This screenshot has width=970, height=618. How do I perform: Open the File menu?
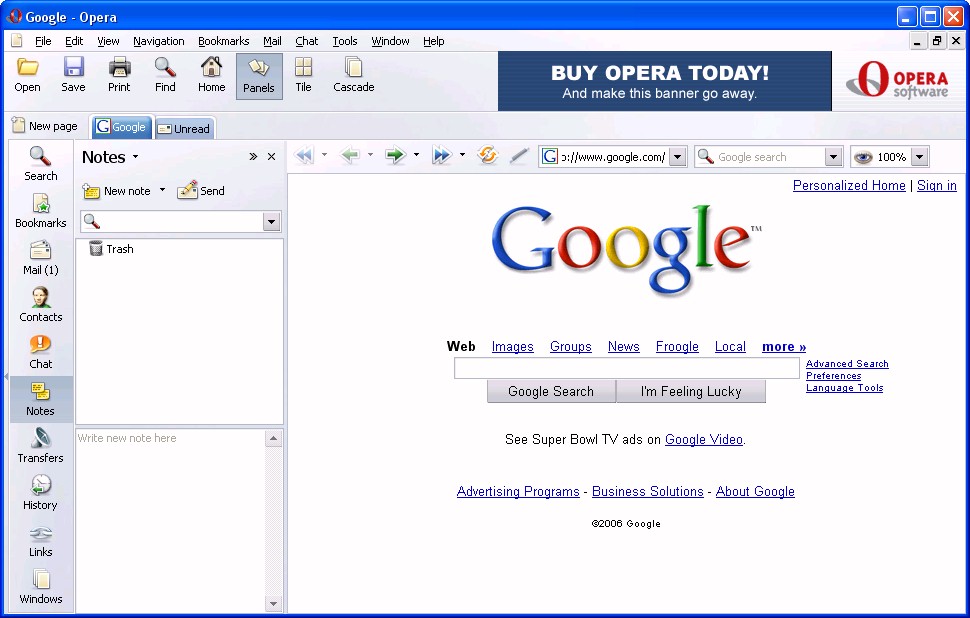pos(43,41)
